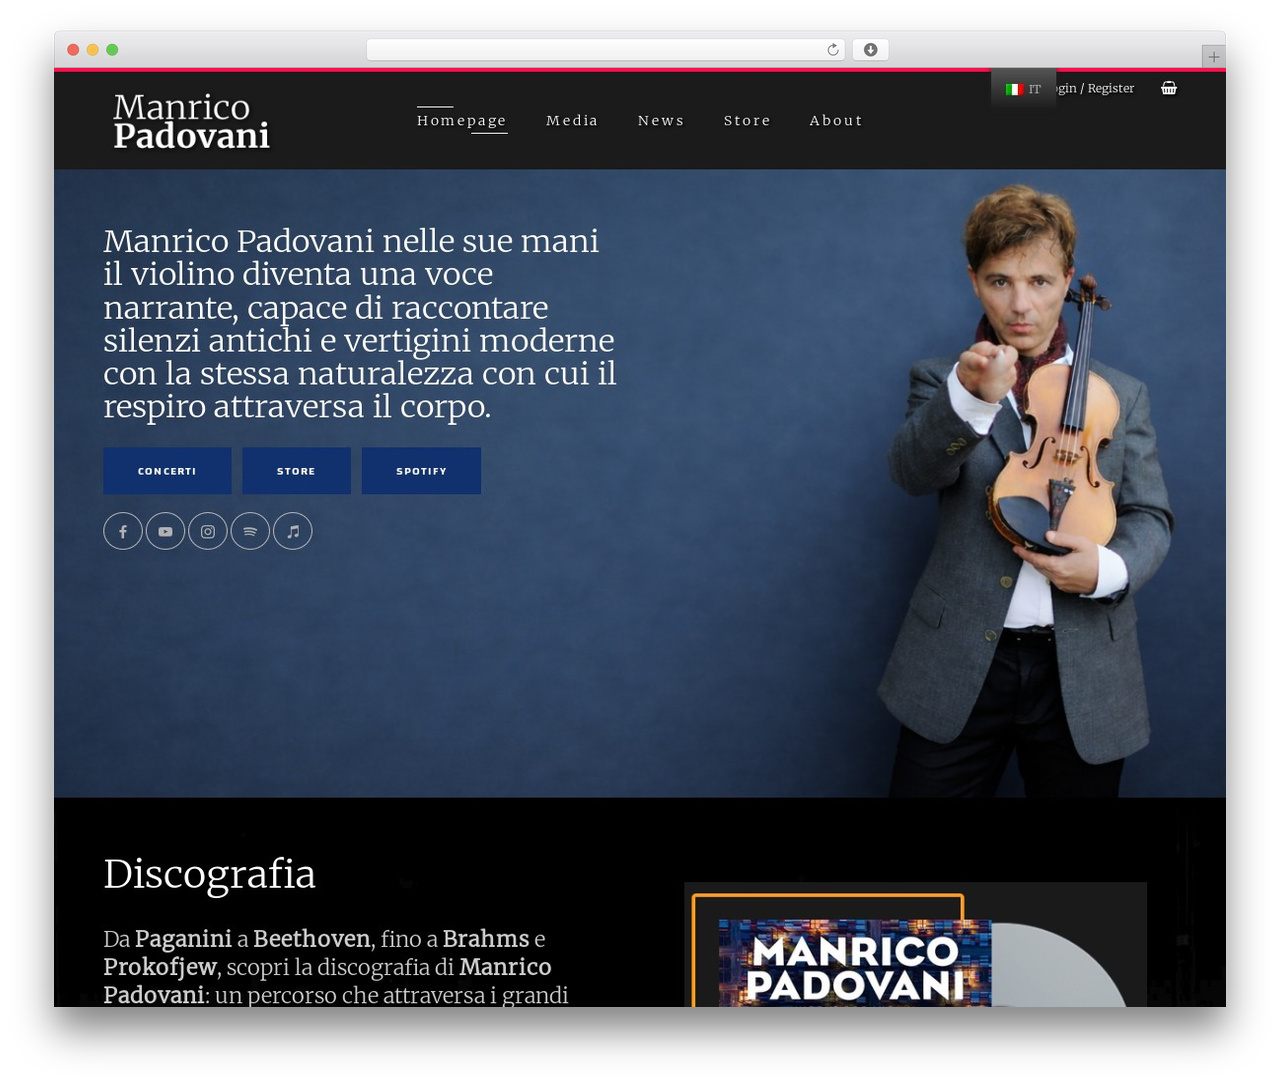The image size is (1280, 1084).
Task: Open the music note social icon
Action: [x=293, y=531]
